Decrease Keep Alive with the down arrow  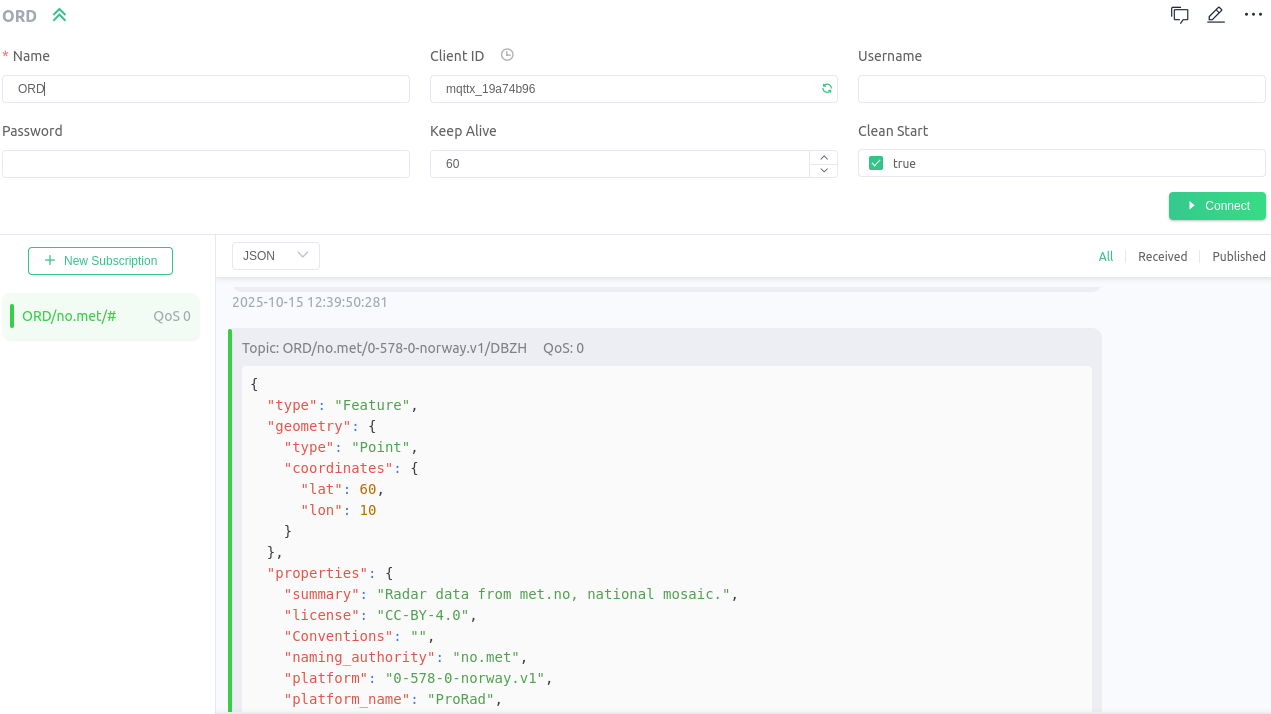(x=823, y=170)
